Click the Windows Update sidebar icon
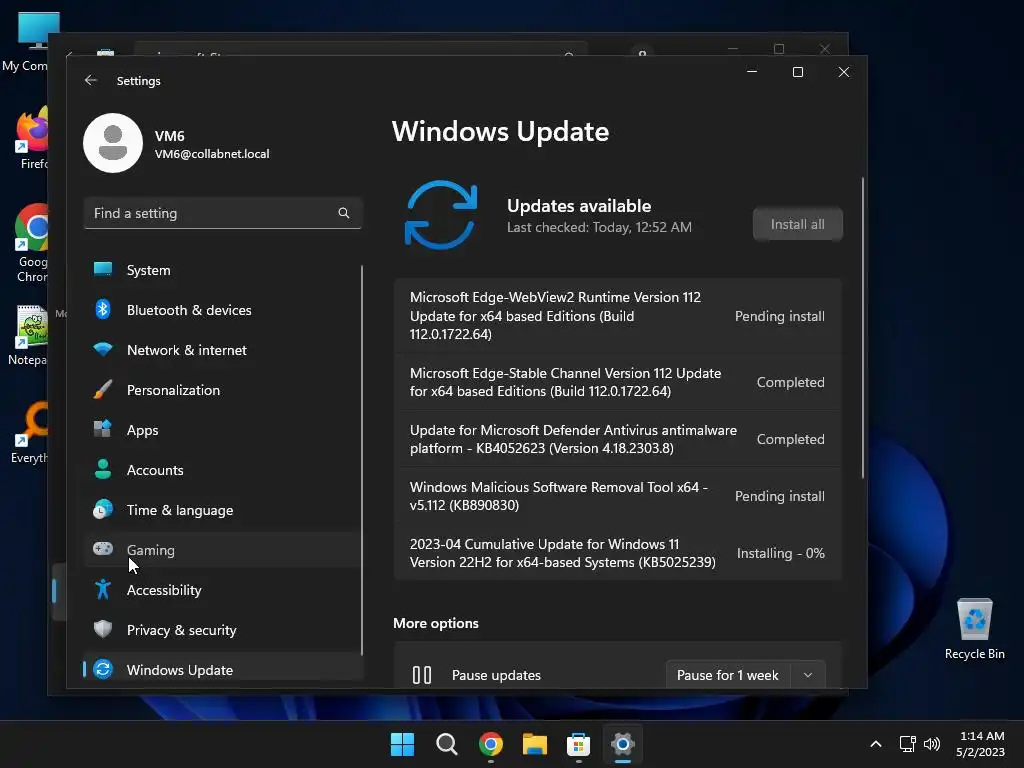 pyautogui.click(x=103, y=669)
